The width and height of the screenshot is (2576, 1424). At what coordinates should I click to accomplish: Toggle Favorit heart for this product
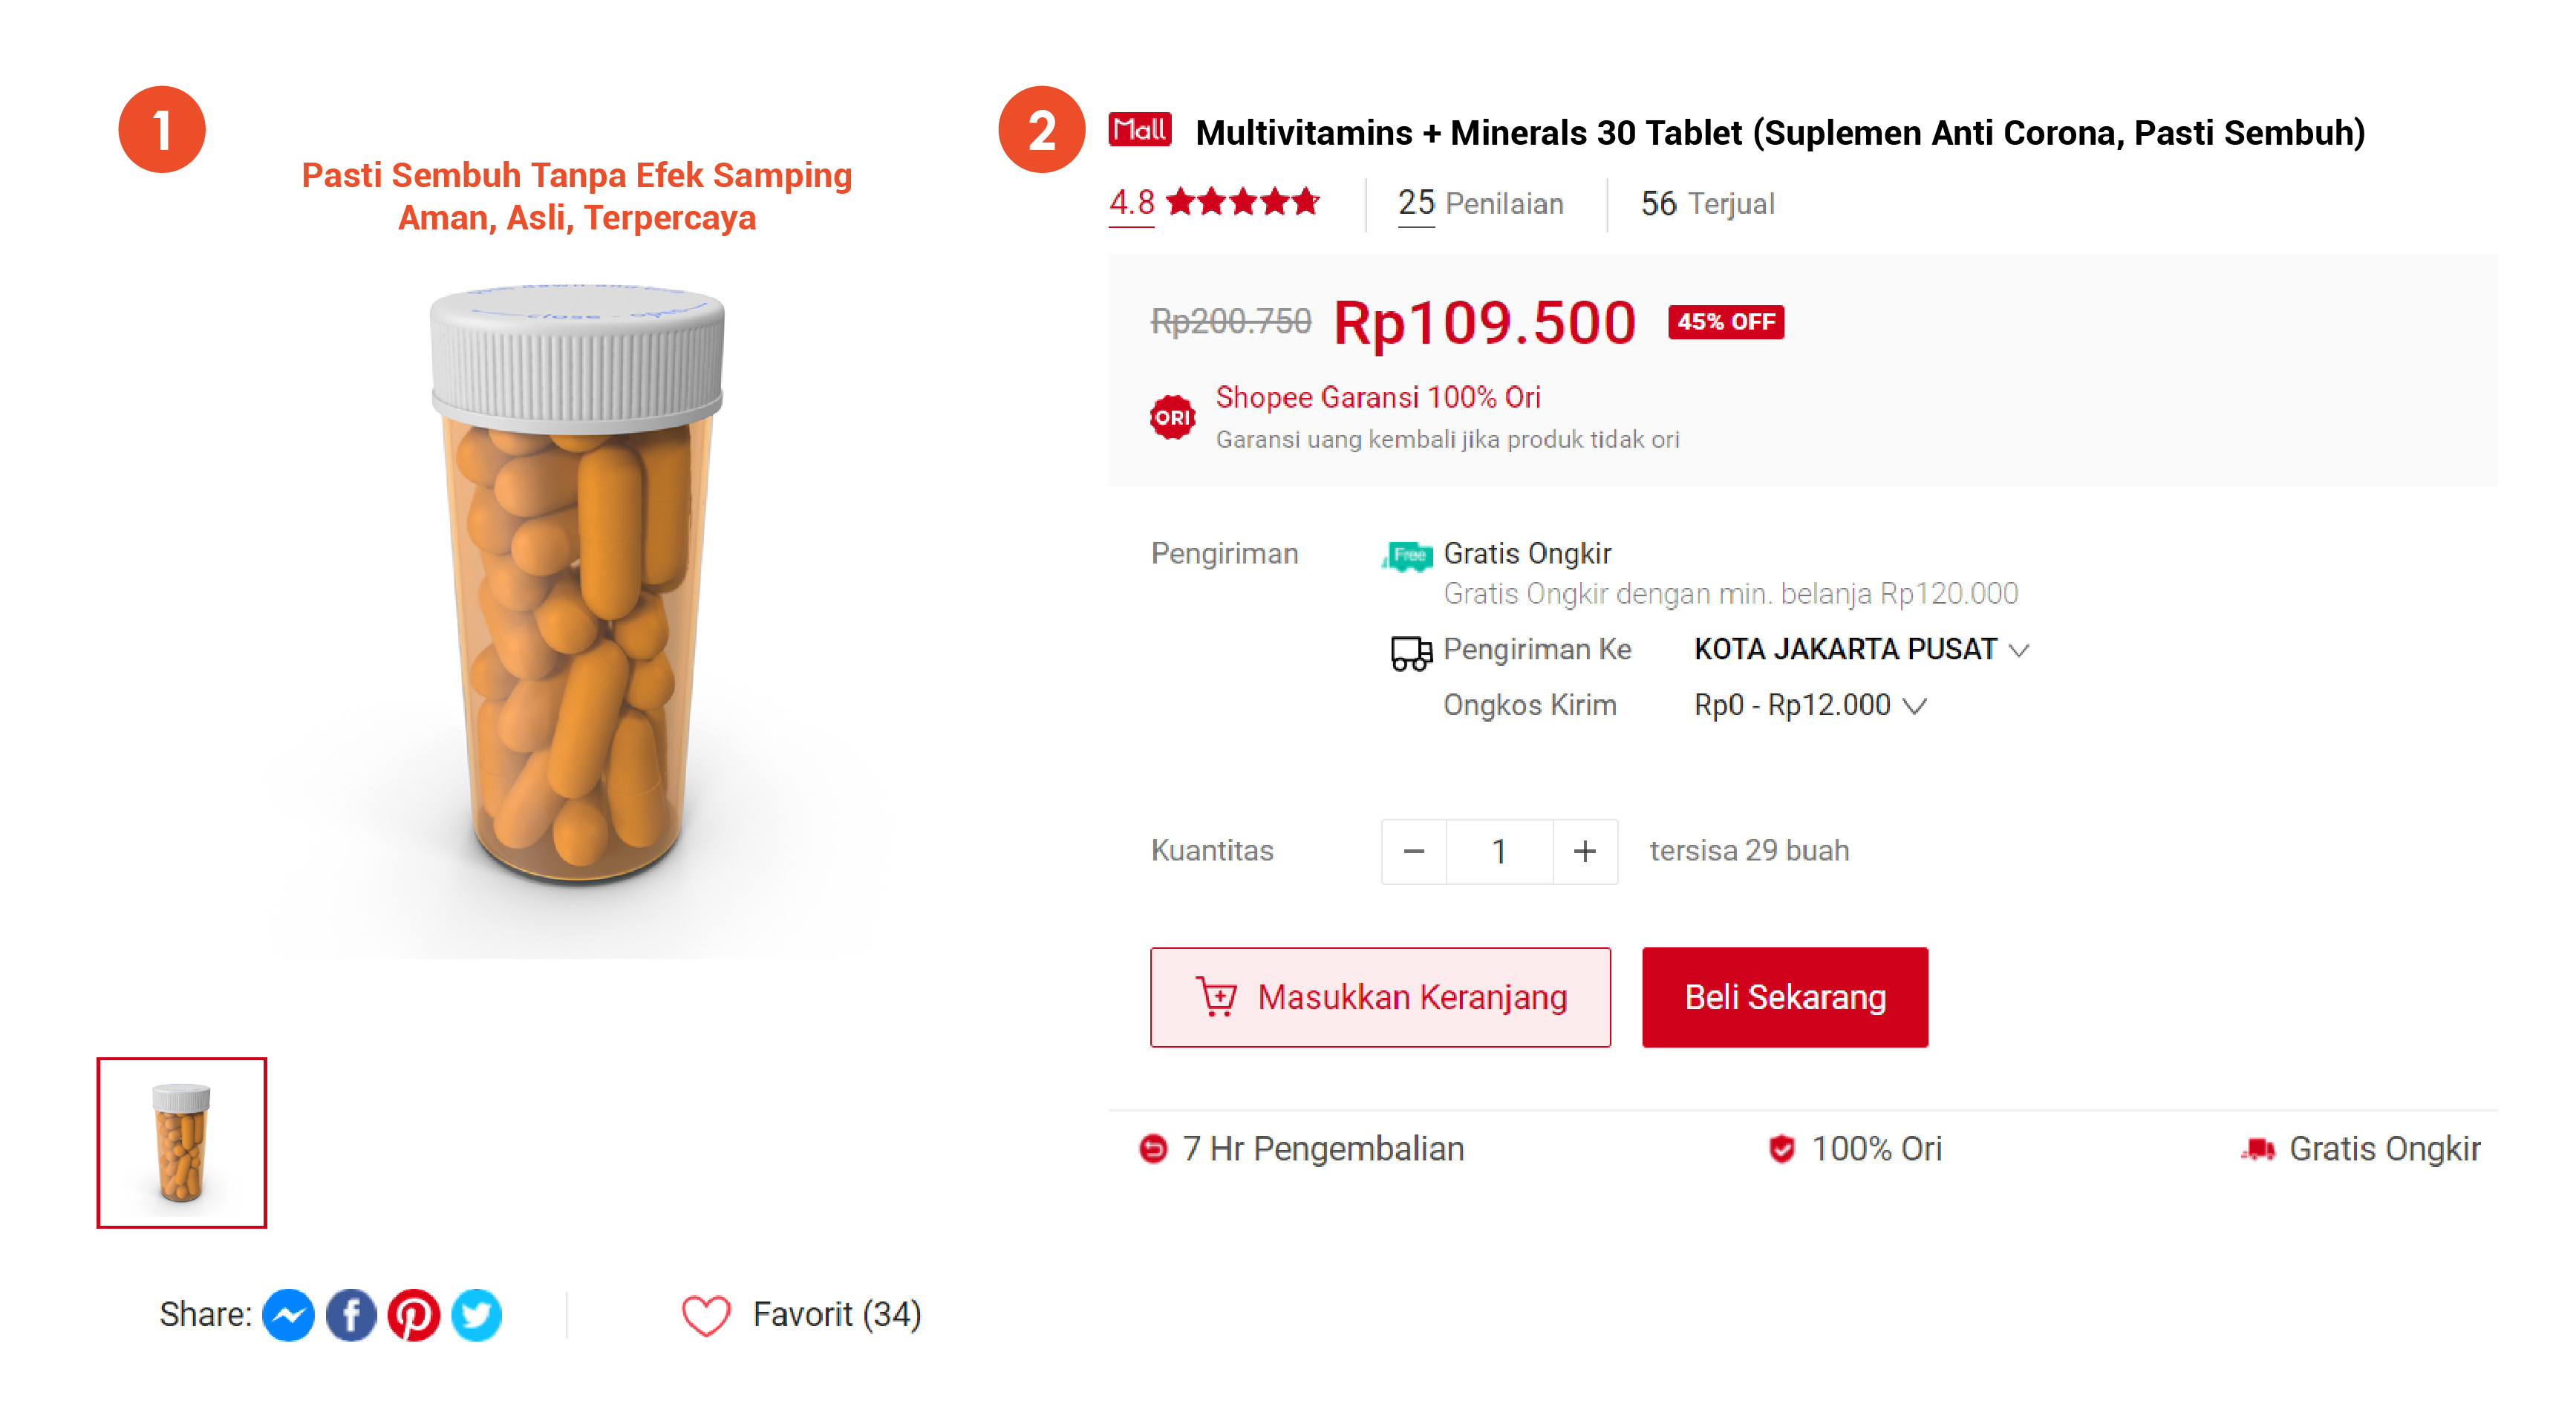coord(706,1314)
